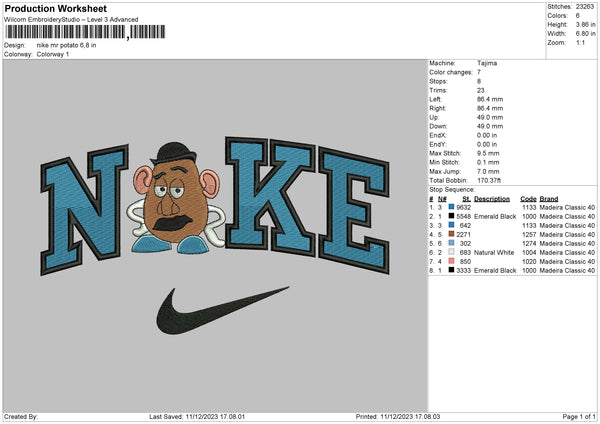
Task: Click the EndX value '0.00 in'
Action: pos(487,135)
